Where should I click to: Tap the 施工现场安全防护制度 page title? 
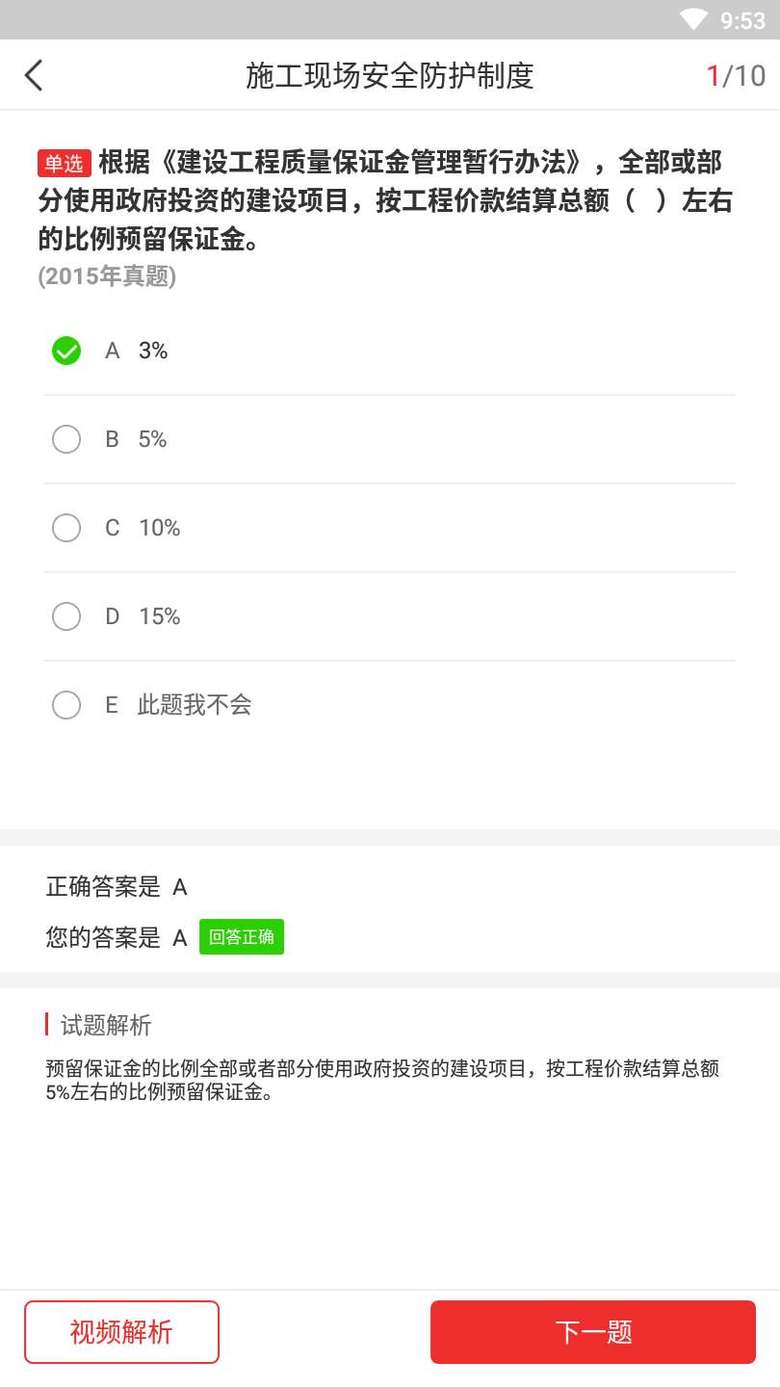390,75
